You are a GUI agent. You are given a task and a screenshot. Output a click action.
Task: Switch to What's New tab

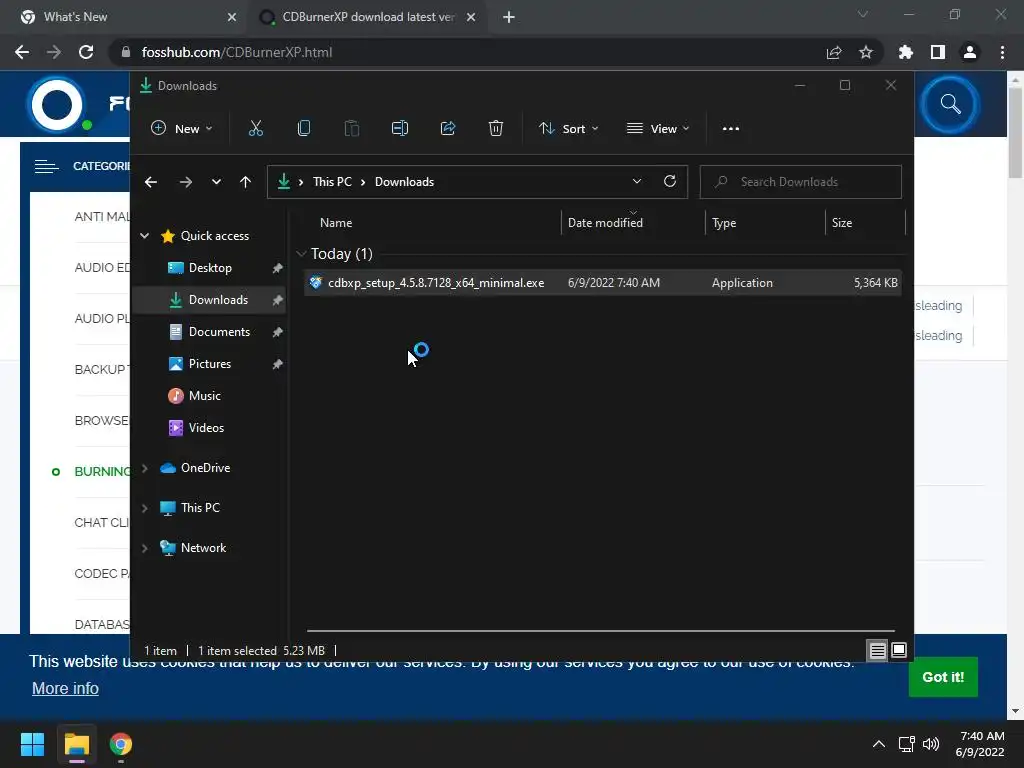(124, 17)
